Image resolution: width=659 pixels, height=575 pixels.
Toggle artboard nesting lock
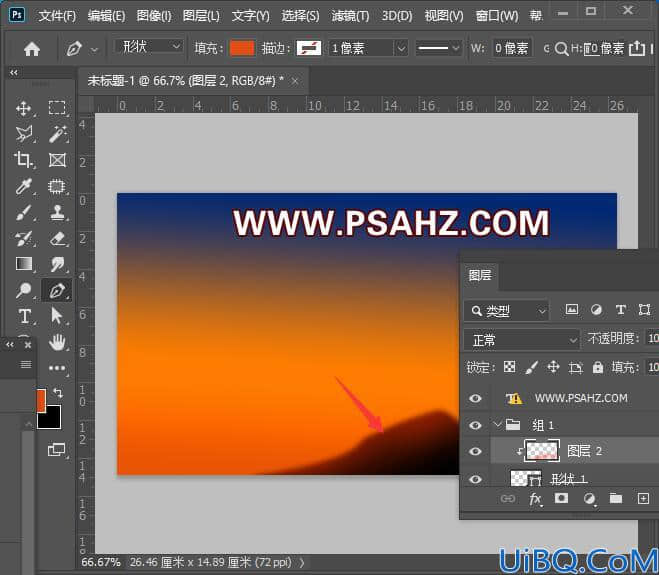(575, 368)
